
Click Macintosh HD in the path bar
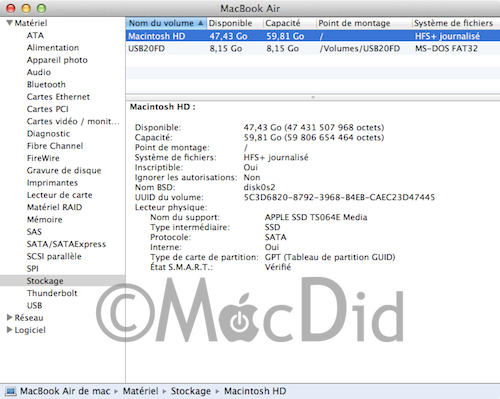[255, 391]
